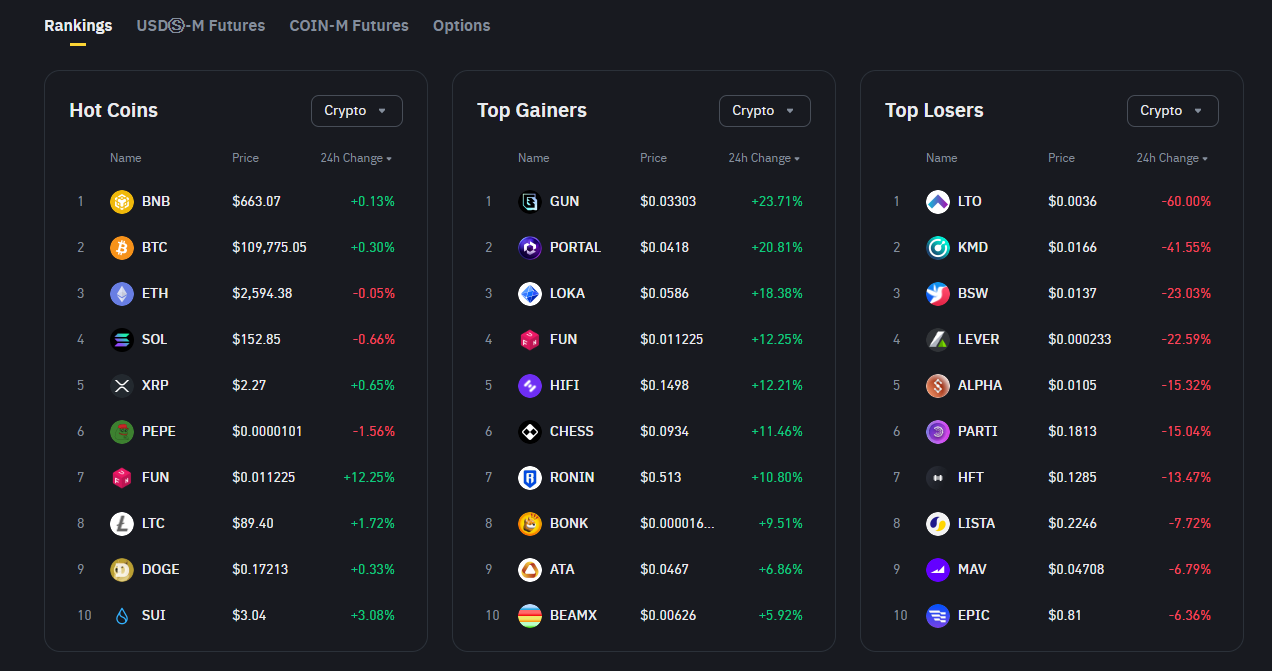Click the Ethereum logo icon
The width and height of the screenshot is (1272, 671).
[x=121, y=293]
